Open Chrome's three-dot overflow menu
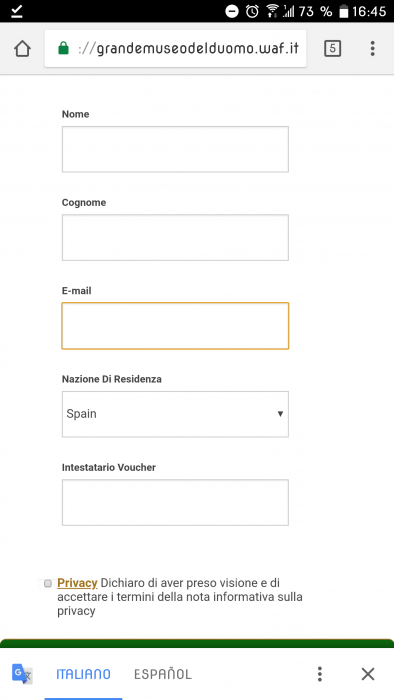Screen dimensions: 394x700 pos(373,49)
